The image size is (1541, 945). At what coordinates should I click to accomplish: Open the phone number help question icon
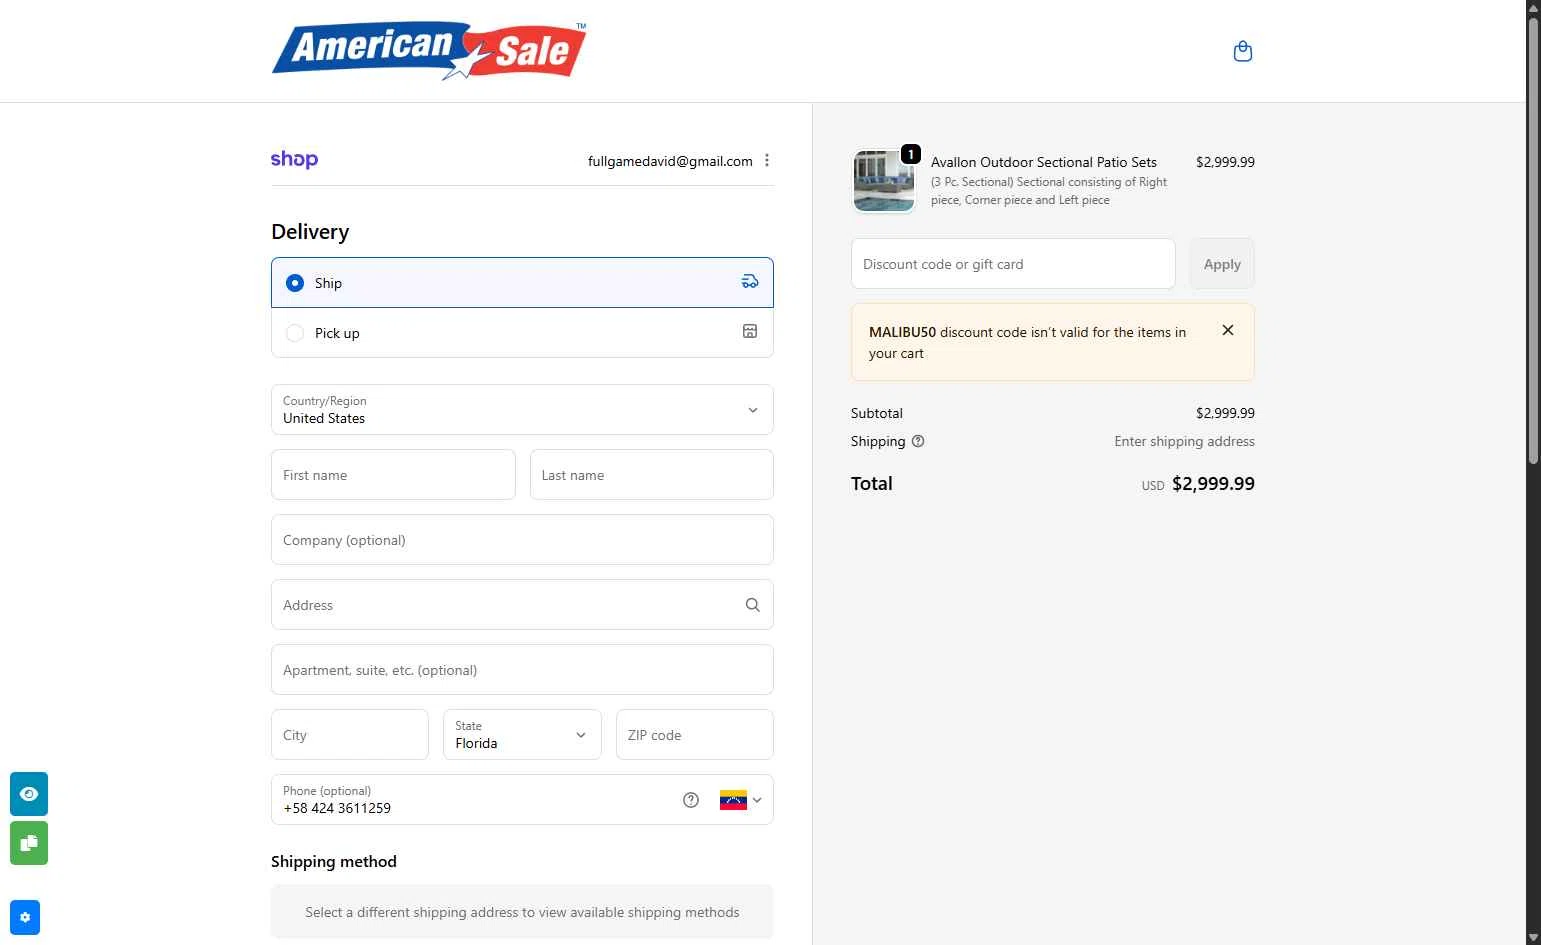click(x=691, y=800)
